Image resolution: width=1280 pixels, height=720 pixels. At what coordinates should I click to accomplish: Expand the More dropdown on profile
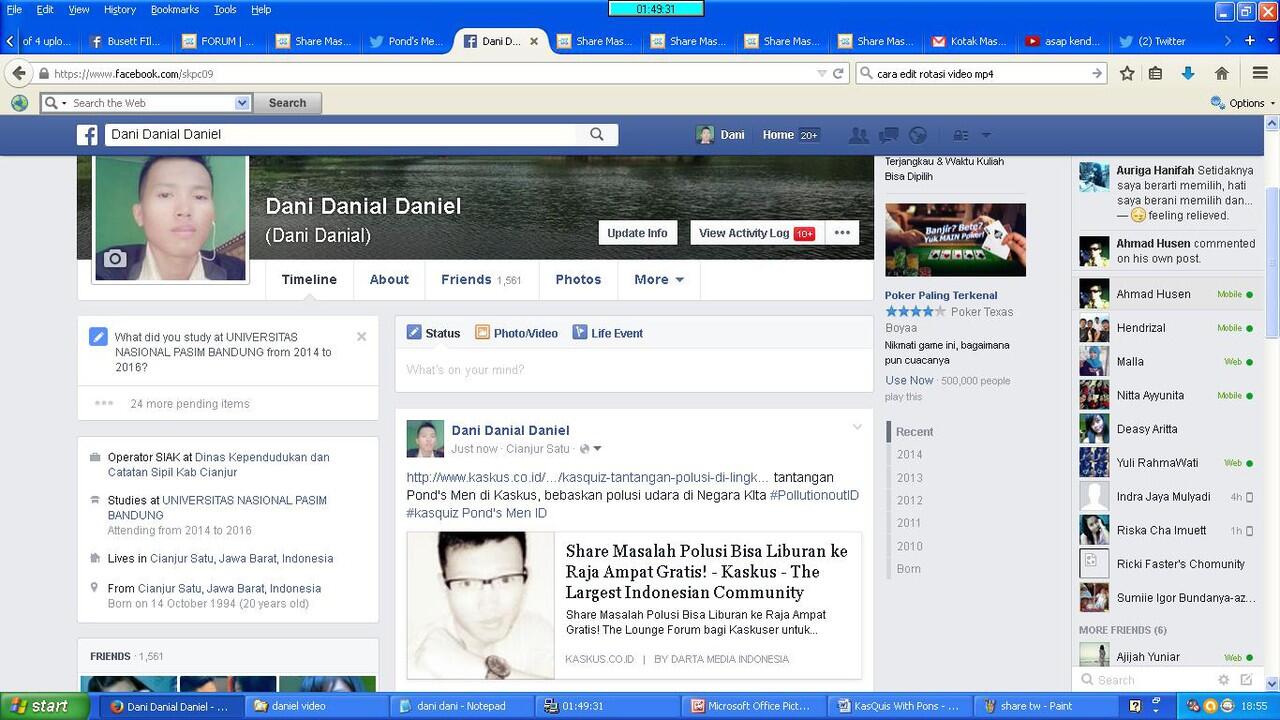(x=659, y=280)
